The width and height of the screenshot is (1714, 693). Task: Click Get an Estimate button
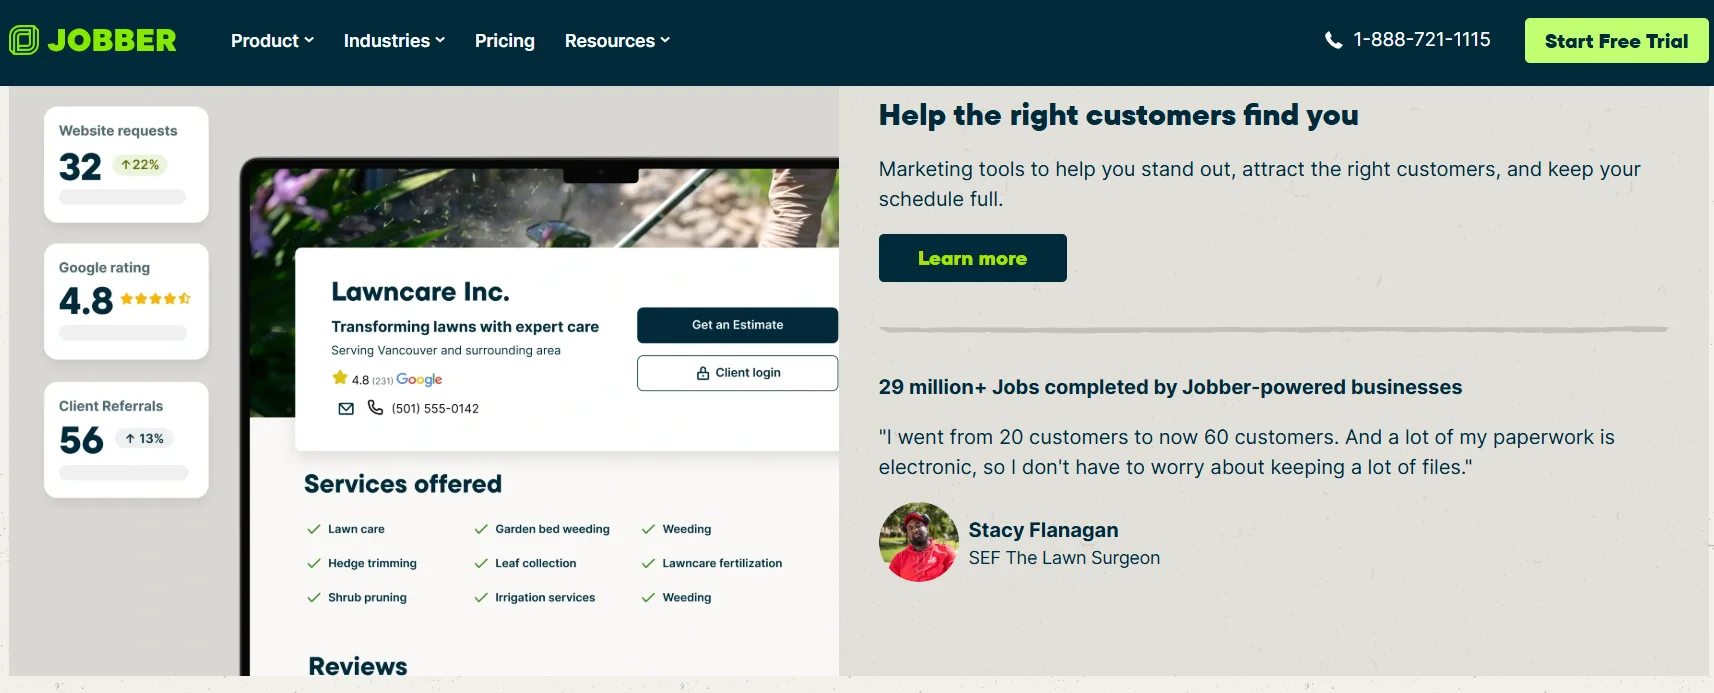pos(737,325)
